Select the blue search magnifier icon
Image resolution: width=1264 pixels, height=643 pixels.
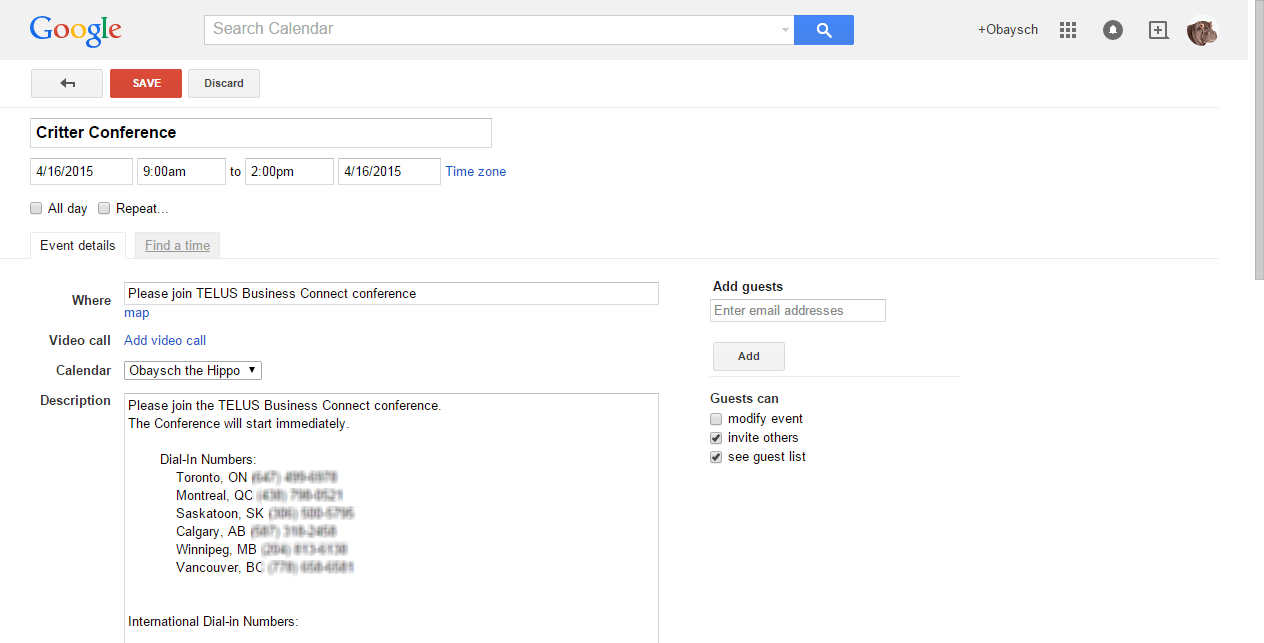[823, 30]
